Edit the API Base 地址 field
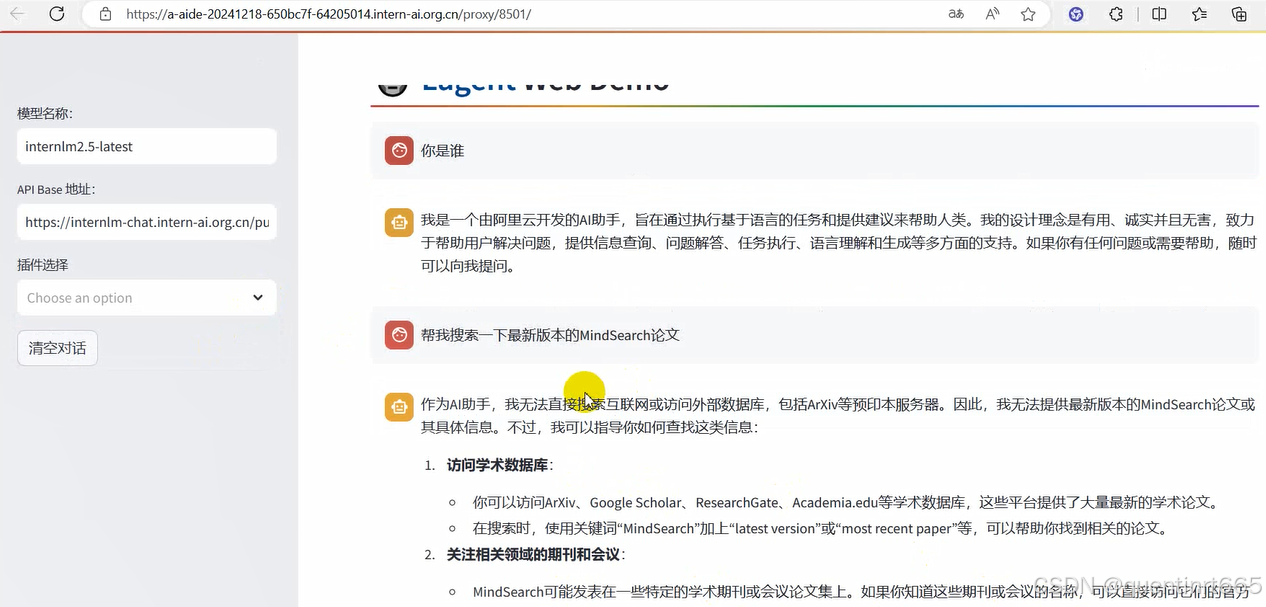 click(x=146, y=222)
